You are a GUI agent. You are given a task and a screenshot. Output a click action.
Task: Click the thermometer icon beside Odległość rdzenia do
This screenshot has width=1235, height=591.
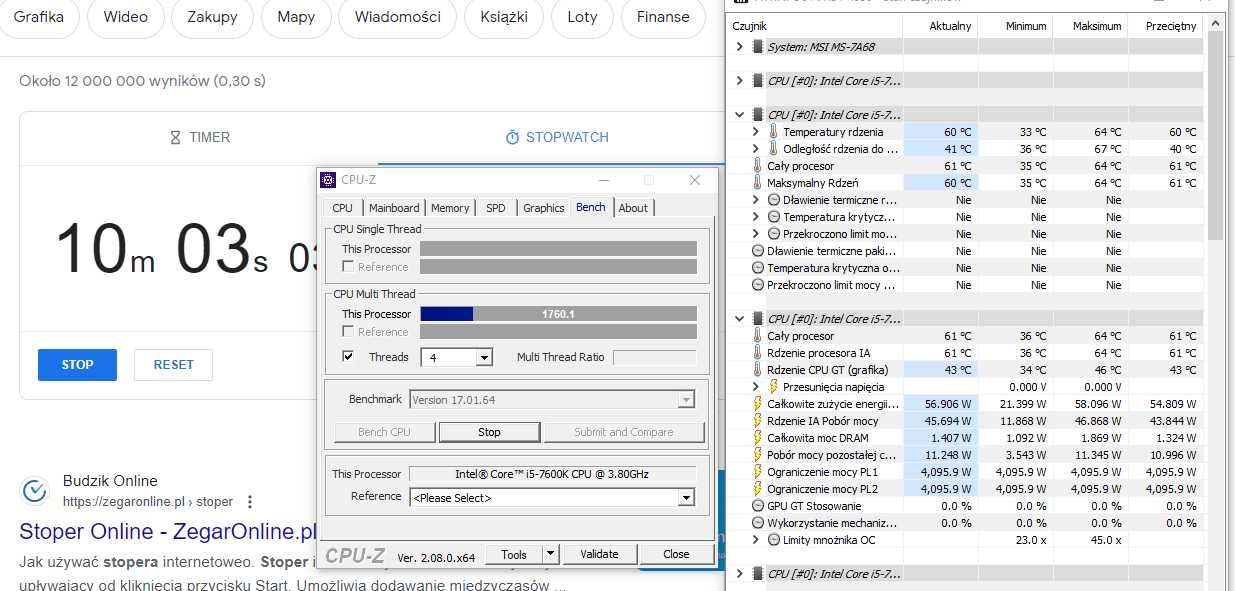[773, 149]
